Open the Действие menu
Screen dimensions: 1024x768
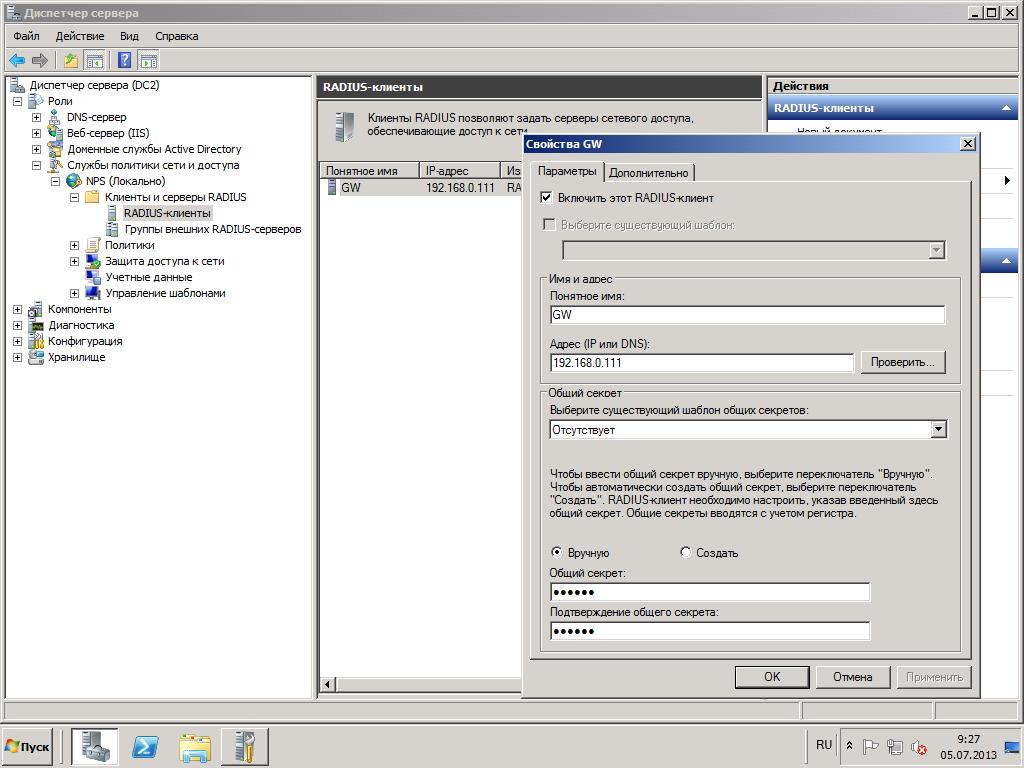[80, 36]
